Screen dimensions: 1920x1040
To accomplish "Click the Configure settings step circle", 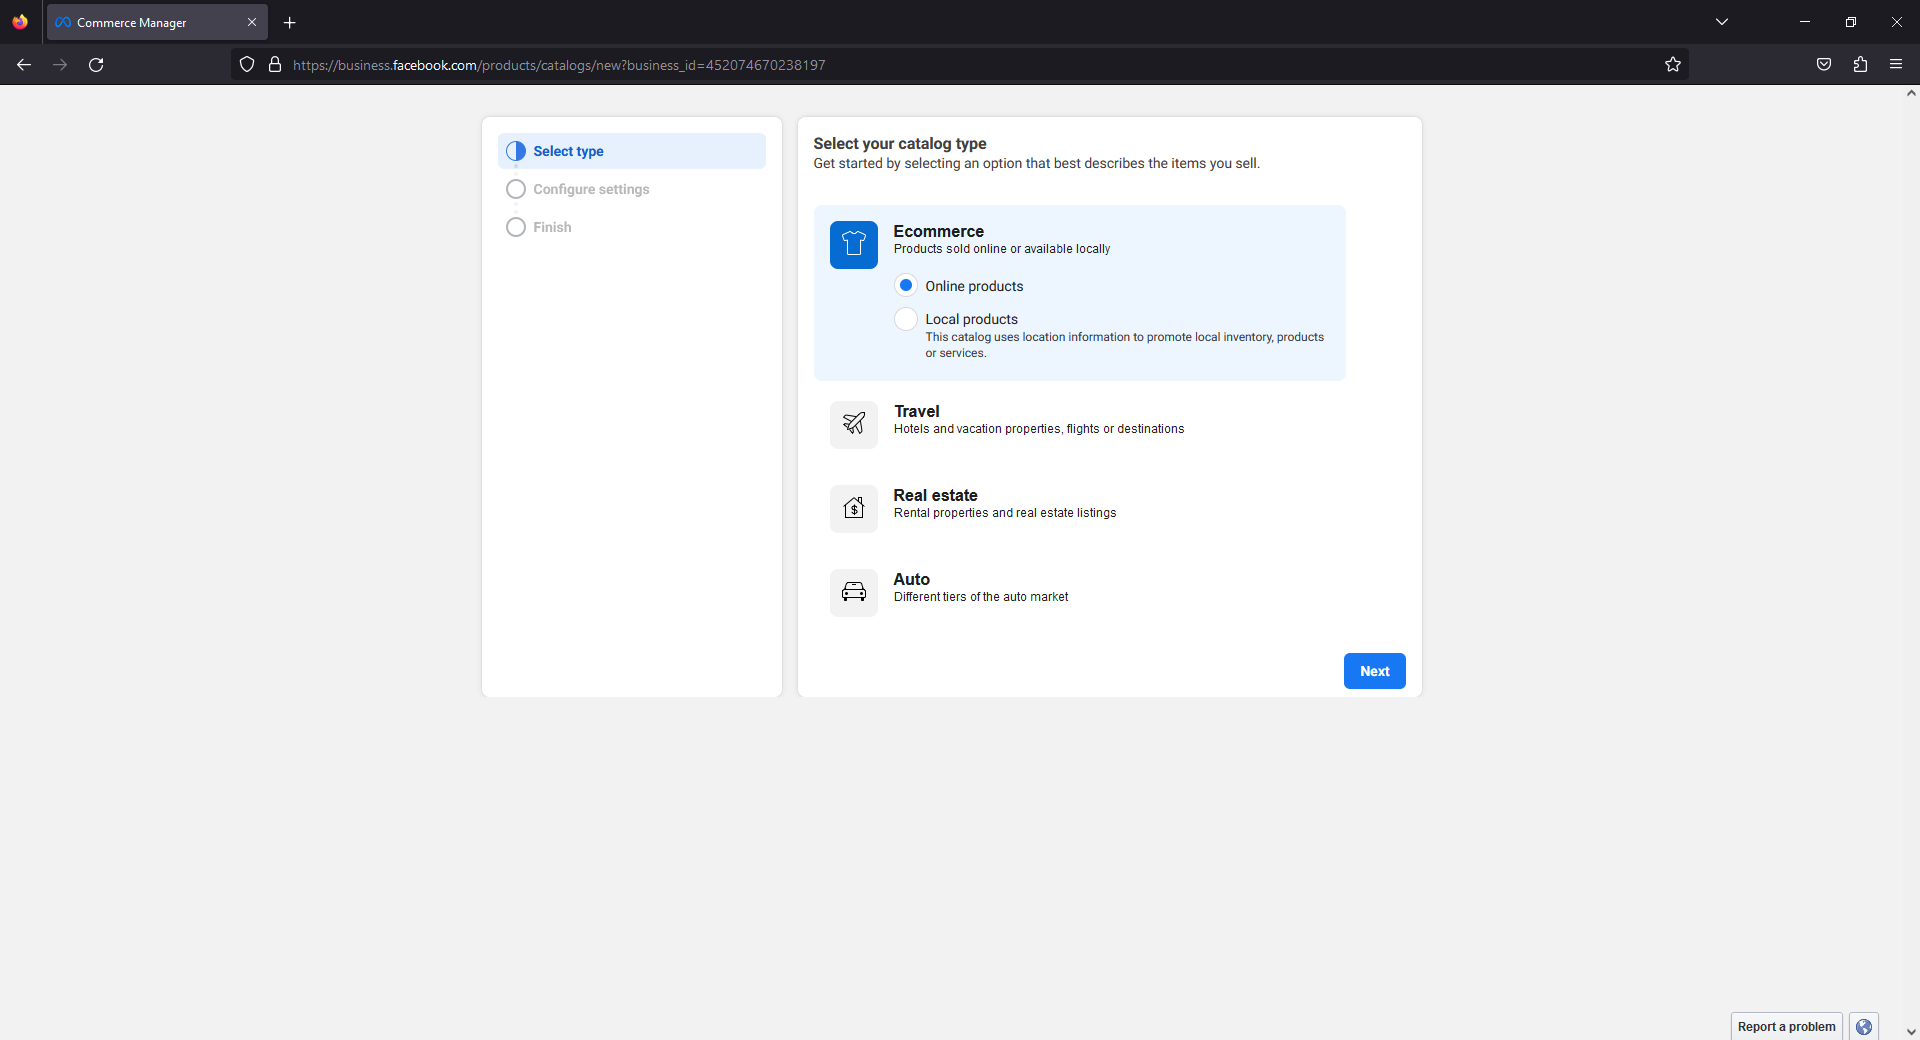I will [x=516, y=189].
